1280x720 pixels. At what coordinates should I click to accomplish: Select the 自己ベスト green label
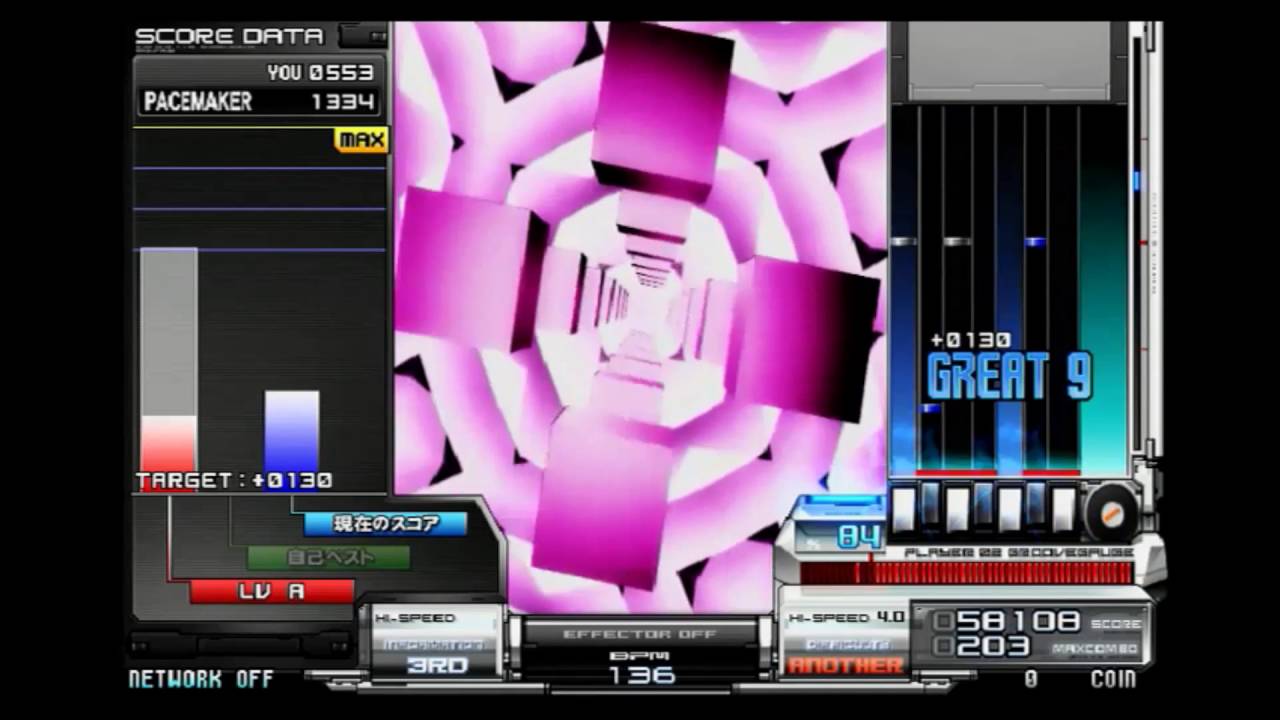(x=329, y=558)
